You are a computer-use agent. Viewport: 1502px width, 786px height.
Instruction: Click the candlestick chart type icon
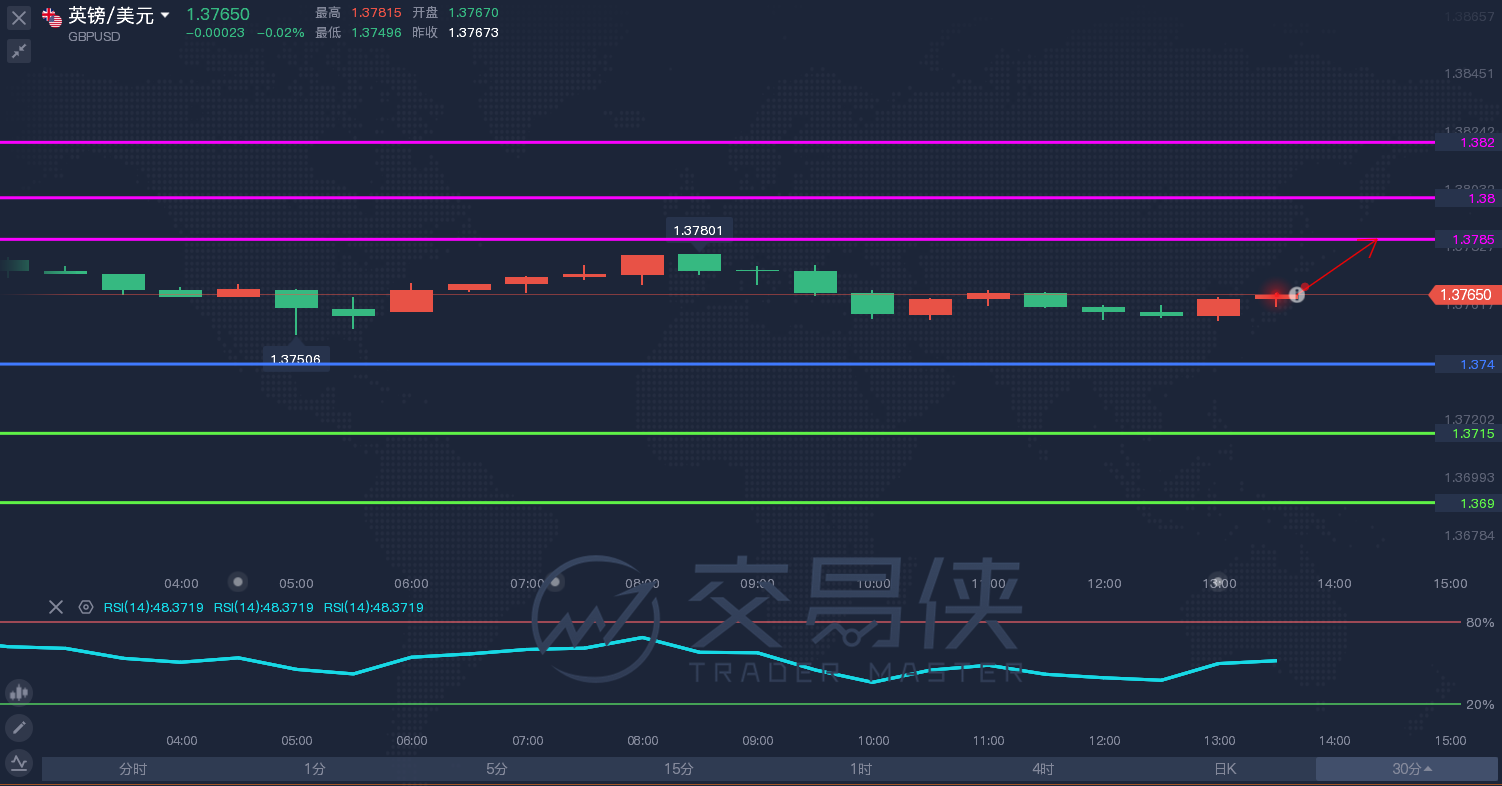(x=19, y=692)
